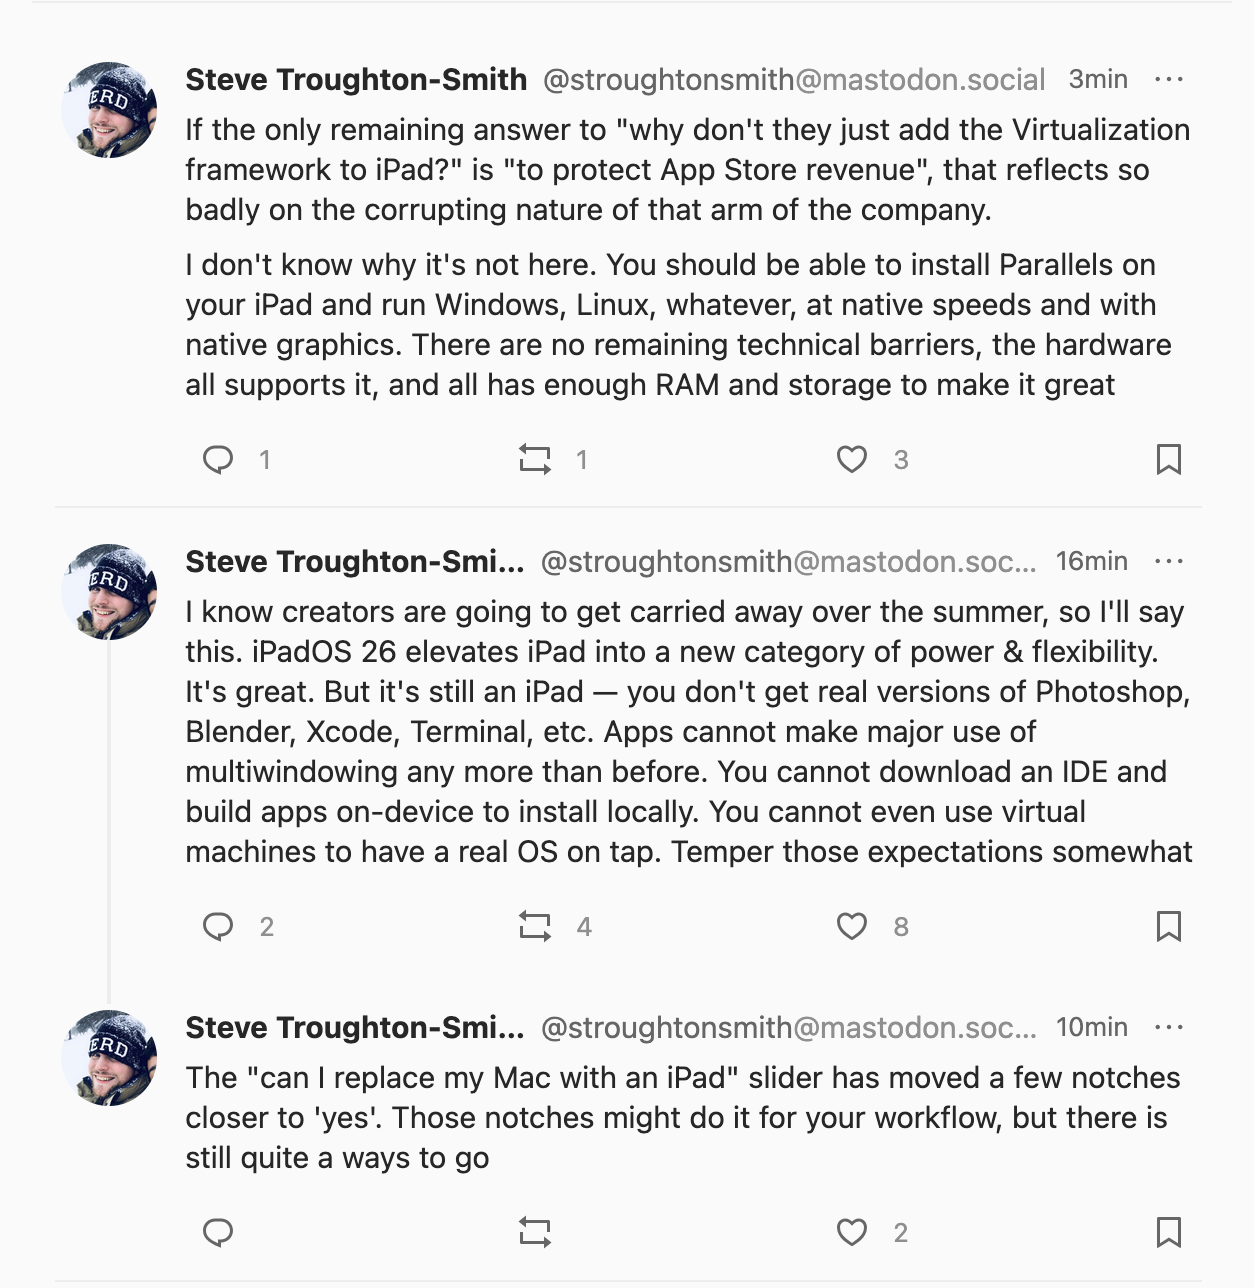Open replies on the iPadOS 26 post
Image resolution: width=1254 pixels, height=1288 pixels.
(220, 927)
